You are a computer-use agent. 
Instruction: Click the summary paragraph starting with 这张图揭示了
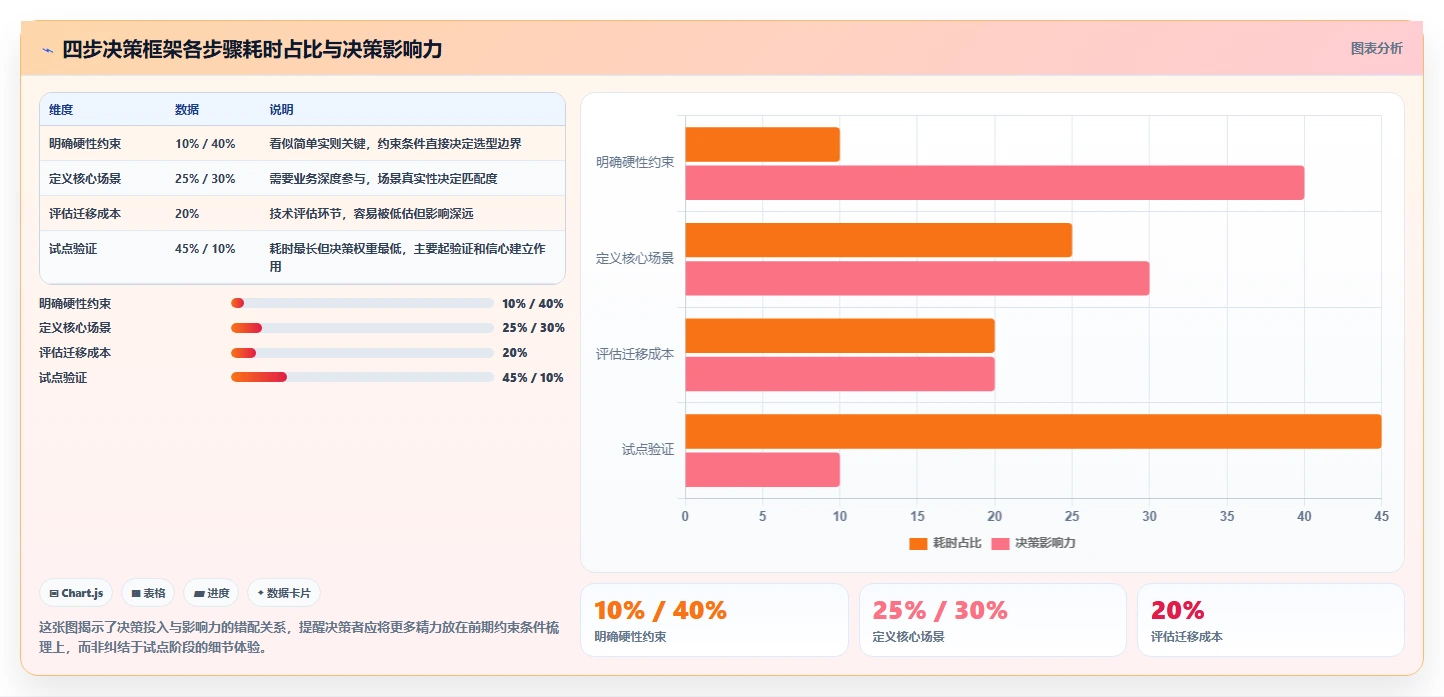[x=299, y=637]
